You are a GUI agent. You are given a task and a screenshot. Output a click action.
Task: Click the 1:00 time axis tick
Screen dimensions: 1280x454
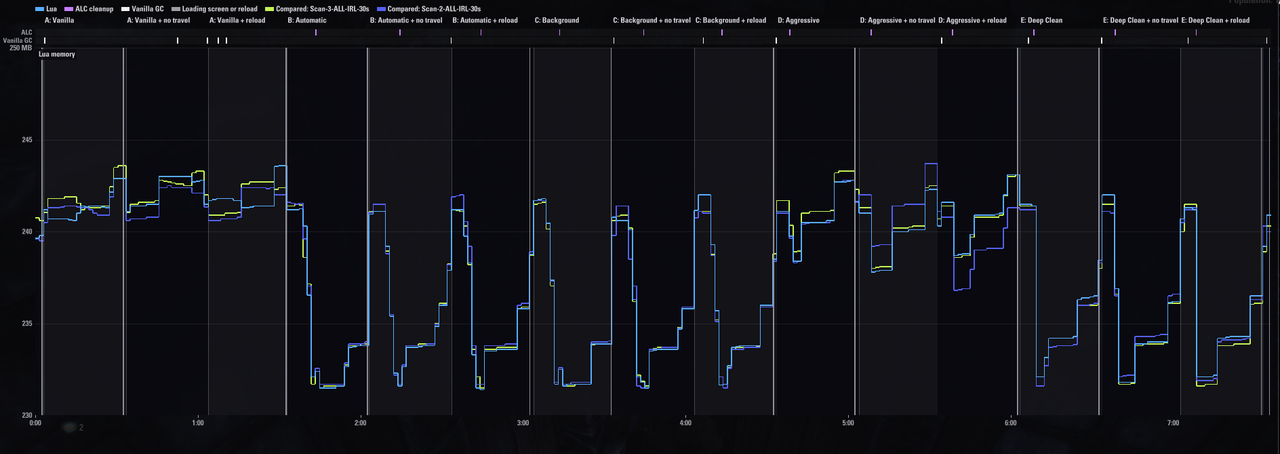(x=198, y=424)
